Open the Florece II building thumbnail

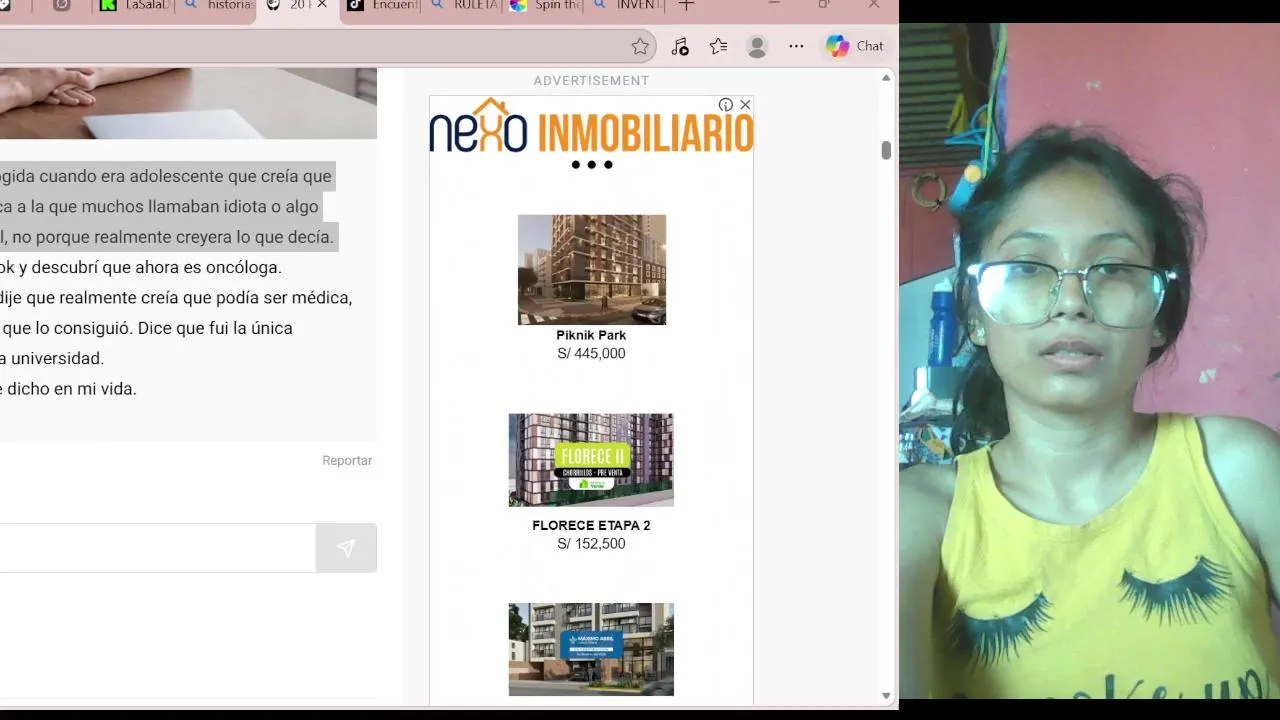[591, 460]
